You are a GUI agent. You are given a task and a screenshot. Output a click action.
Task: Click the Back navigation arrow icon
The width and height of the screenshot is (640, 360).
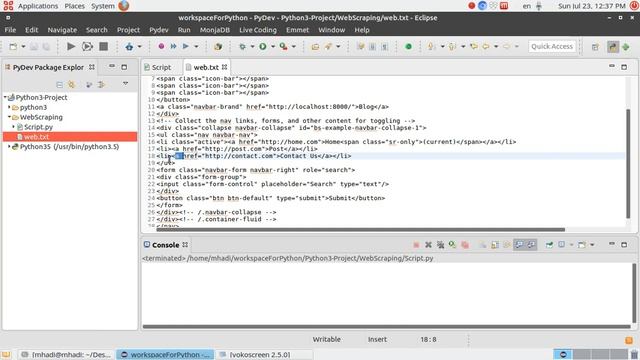click(x=486, y=47)
